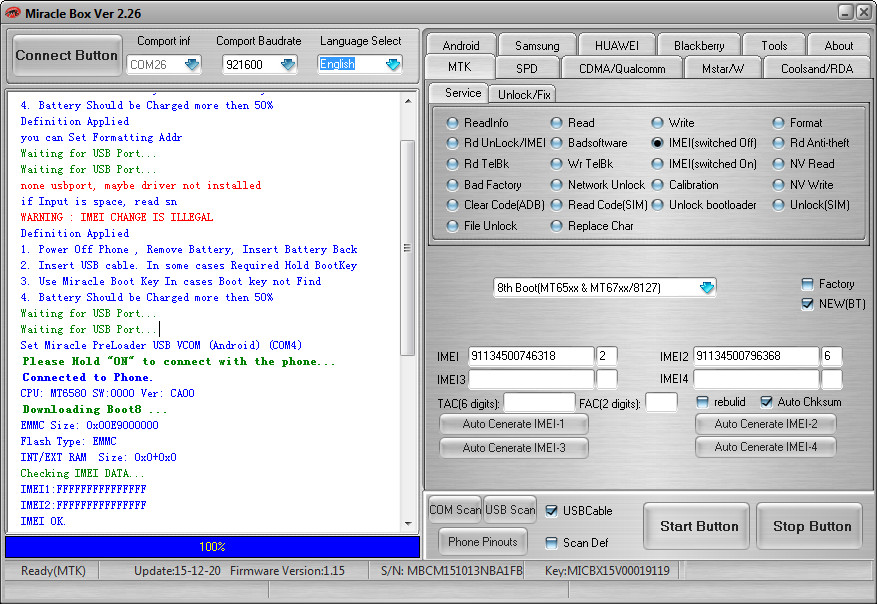Enable the Factory checkbox
877x604 pixels.
tap(807, 284)
